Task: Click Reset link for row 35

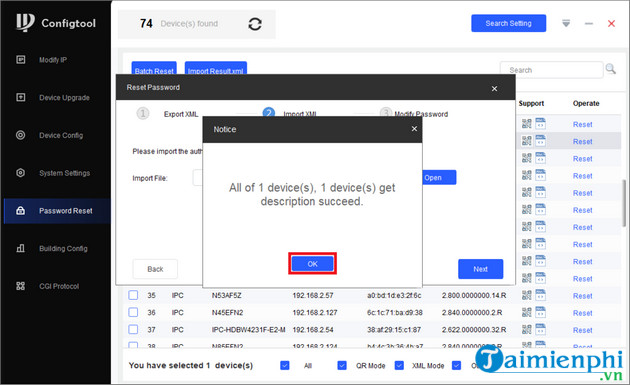Action: pos(583,296)
